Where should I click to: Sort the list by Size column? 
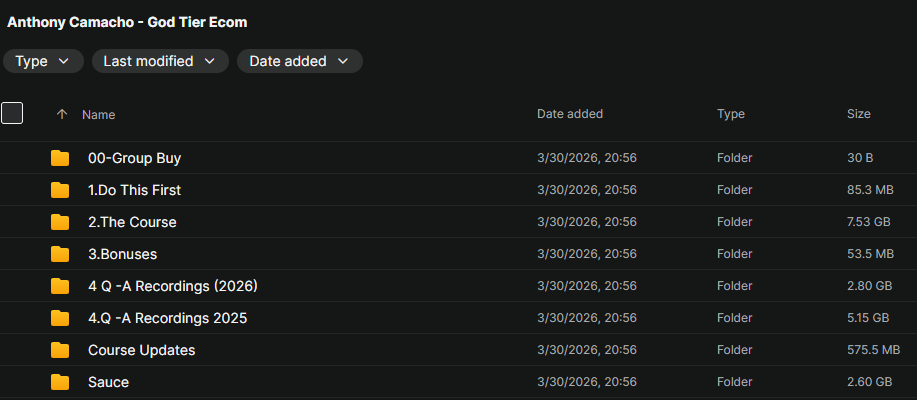(858, 114)
